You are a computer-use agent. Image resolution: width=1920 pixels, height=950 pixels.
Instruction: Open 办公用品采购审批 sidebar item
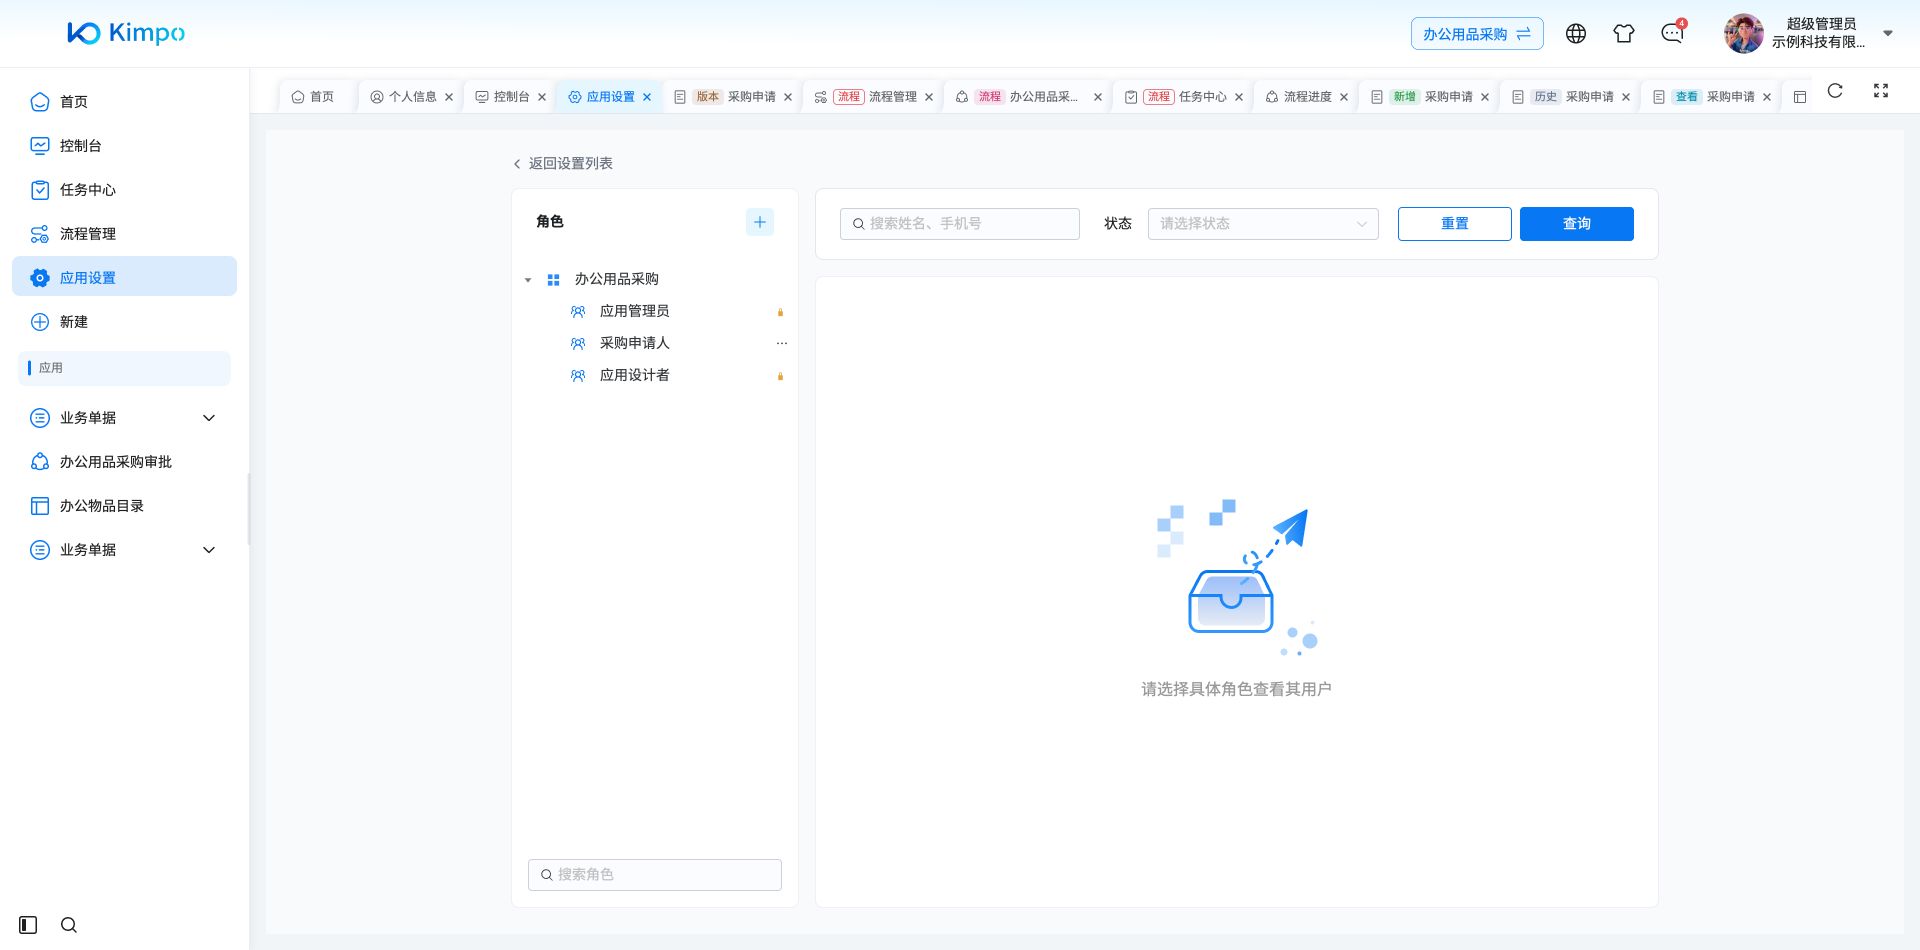[x=124, y=462]
